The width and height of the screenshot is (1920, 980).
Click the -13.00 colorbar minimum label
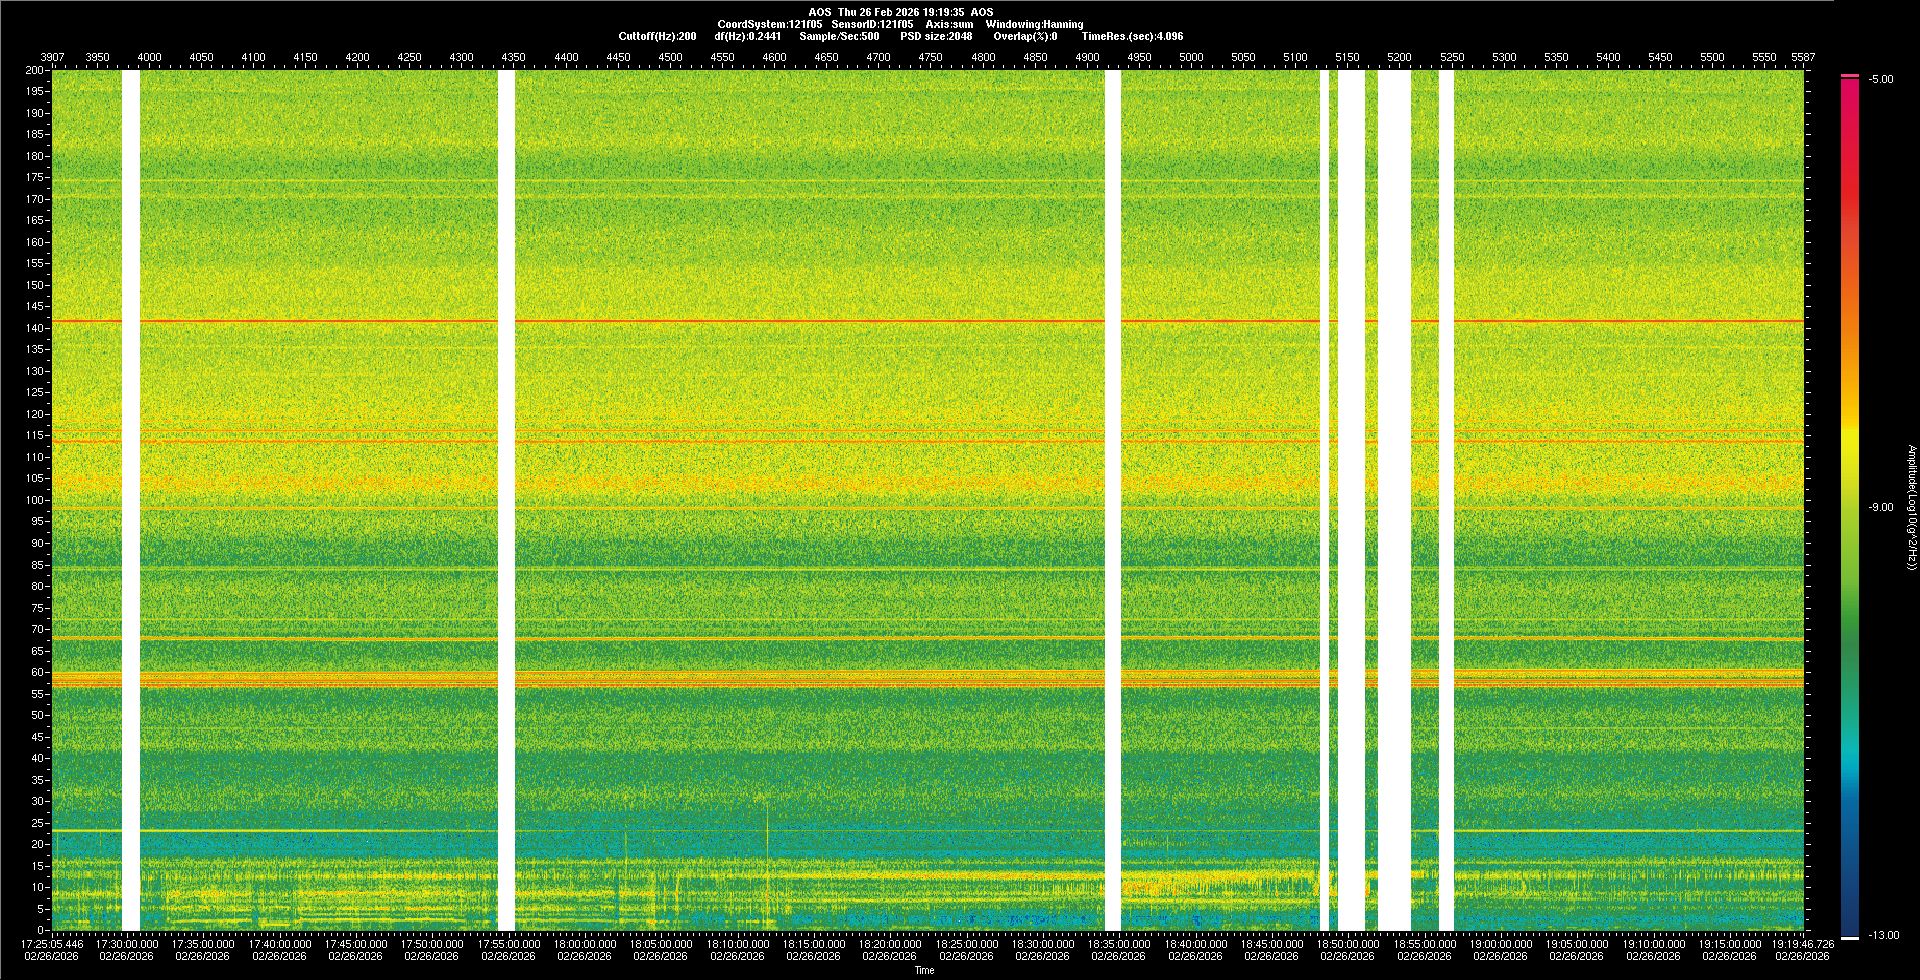coord(1883,935)
